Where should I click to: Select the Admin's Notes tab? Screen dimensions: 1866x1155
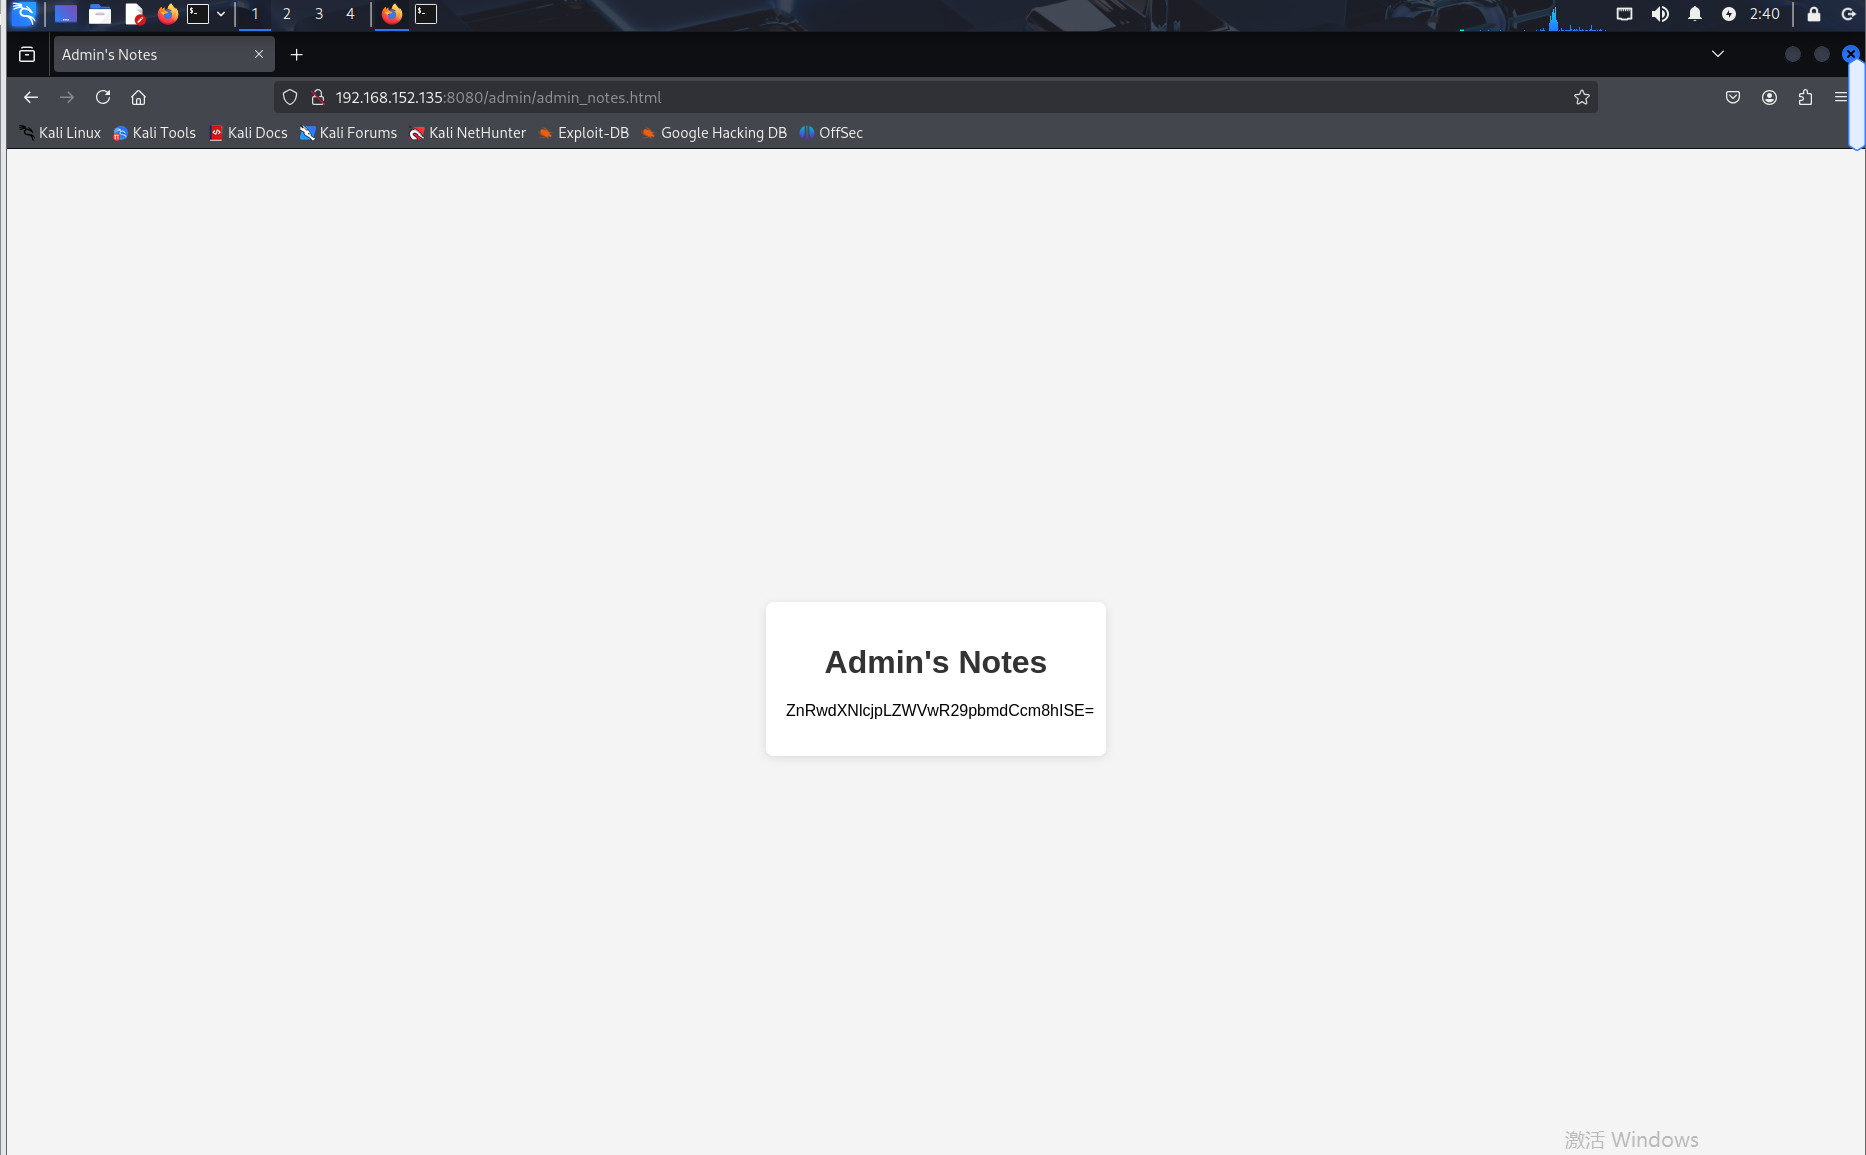[164, 55]
